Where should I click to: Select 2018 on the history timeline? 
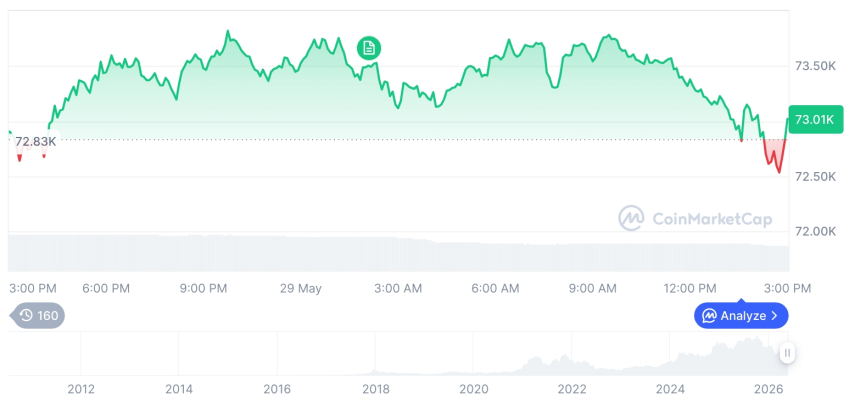(x=376, y=389)
